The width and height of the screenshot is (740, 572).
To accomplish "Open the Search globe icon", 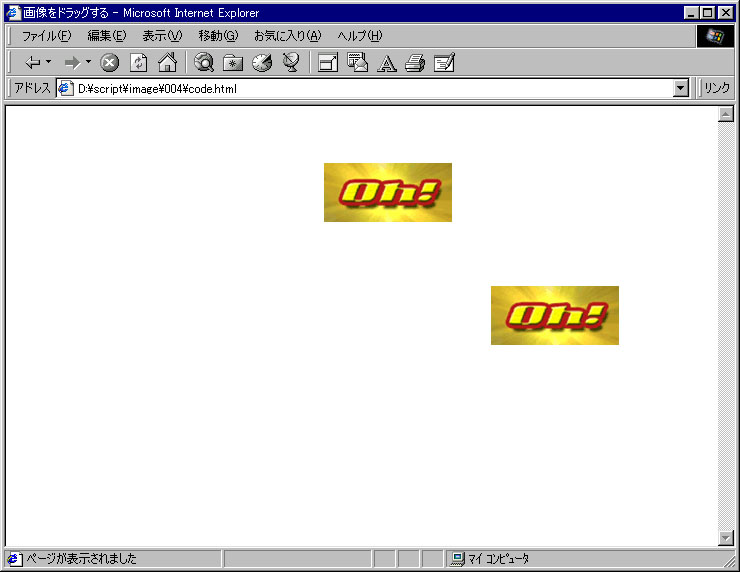I will (x=204, y=62).
